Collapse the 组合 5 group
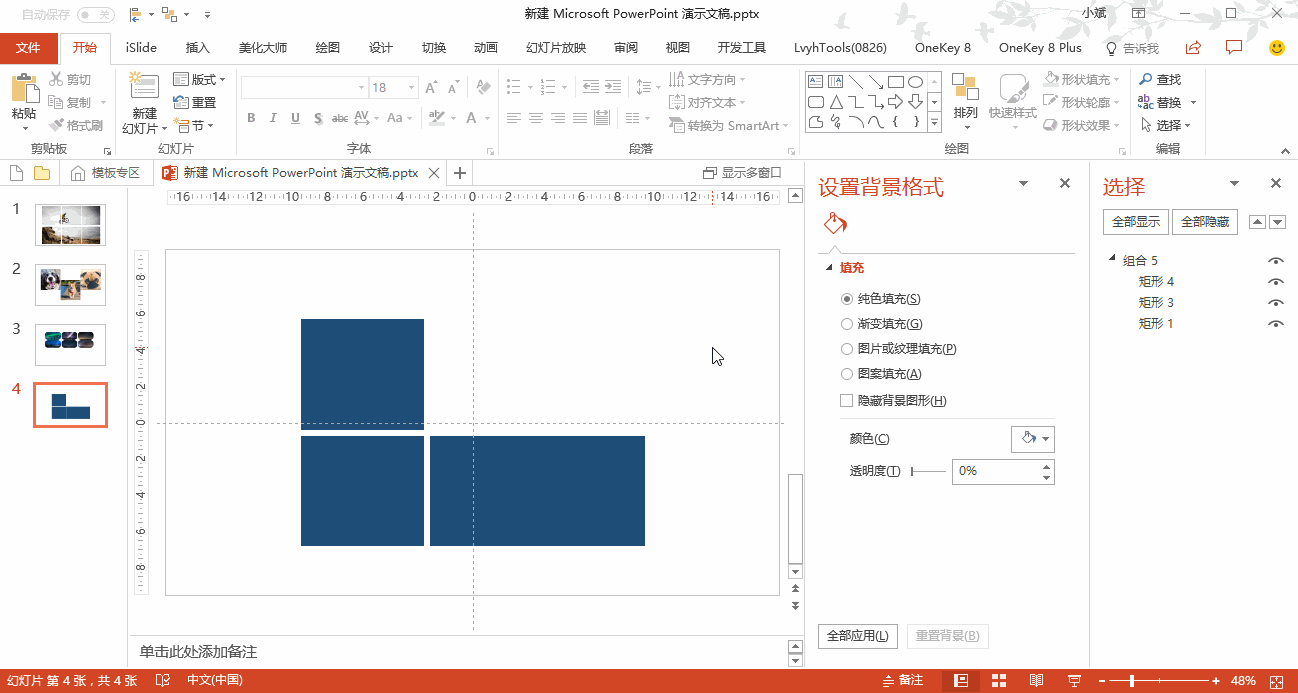1298x693 pixels. (x=1110, y=259)
